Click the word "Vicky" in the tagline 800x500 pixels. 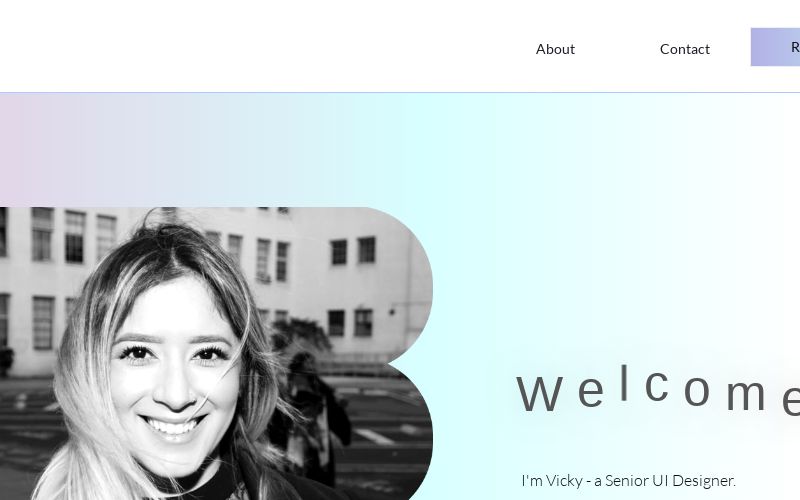coord(564,480)
